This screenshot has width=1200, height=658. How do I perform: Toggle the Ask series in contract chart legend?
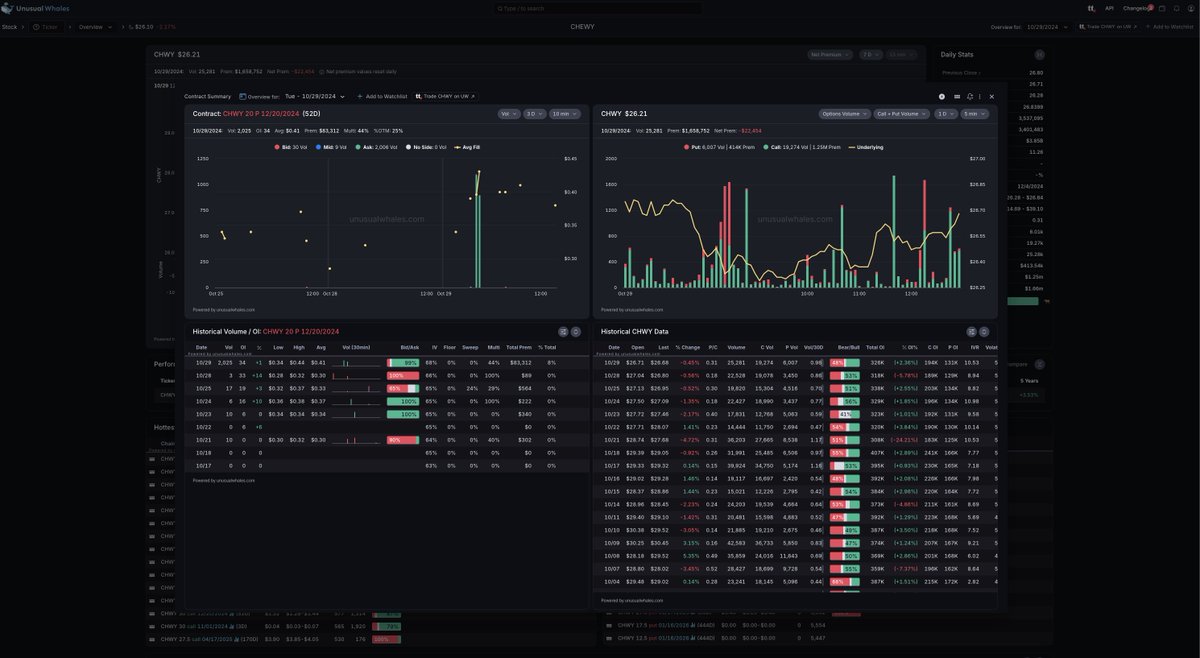378,147
